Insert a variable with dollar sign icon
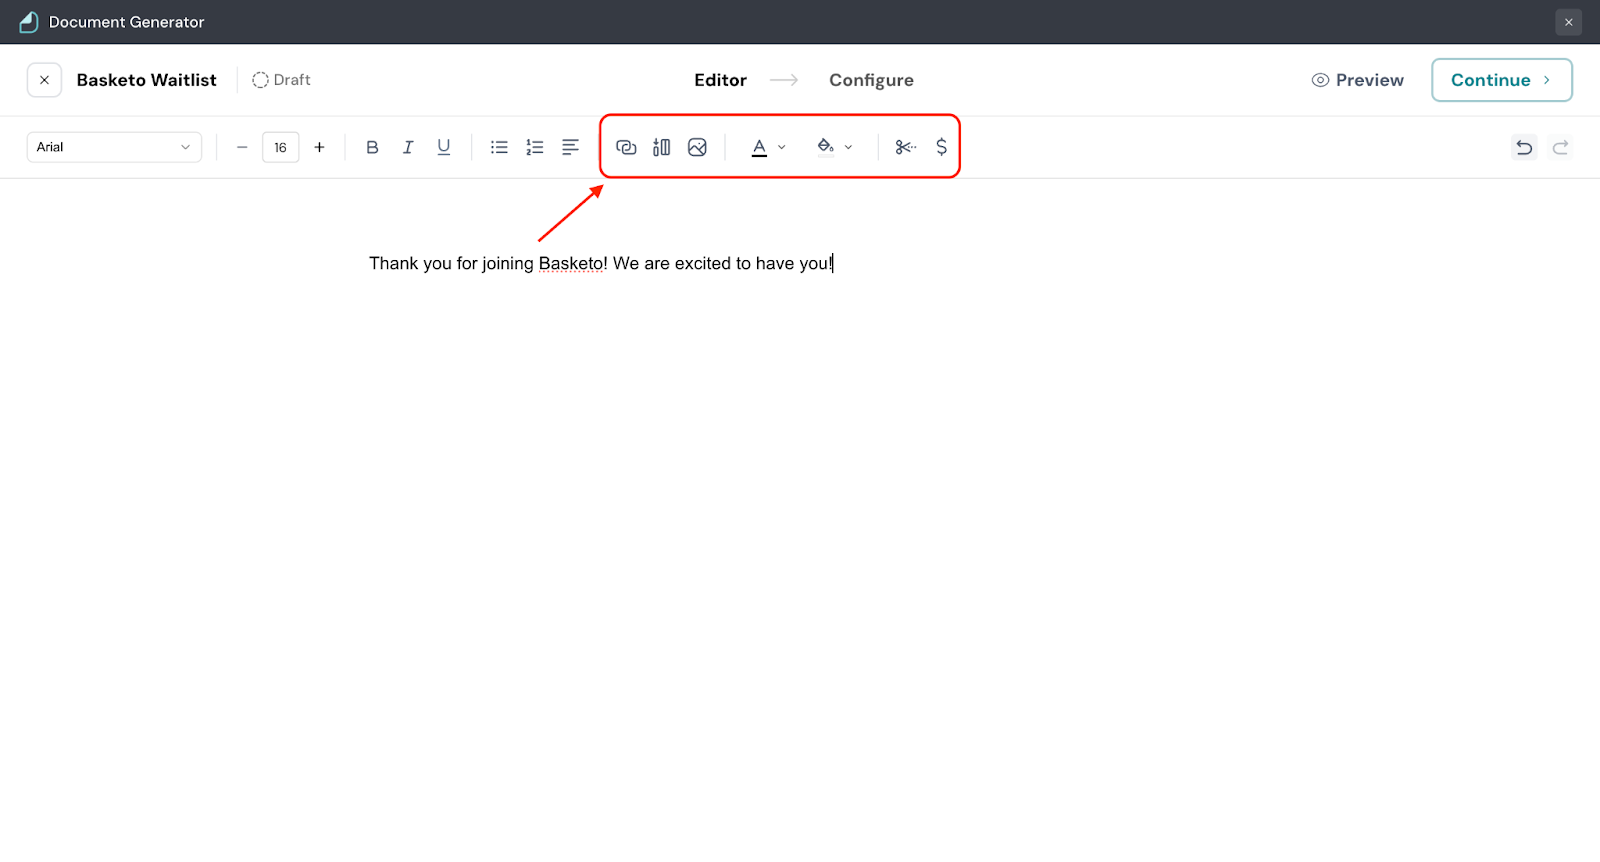The width and height of the screenshot is (1600, 862). 941,147
